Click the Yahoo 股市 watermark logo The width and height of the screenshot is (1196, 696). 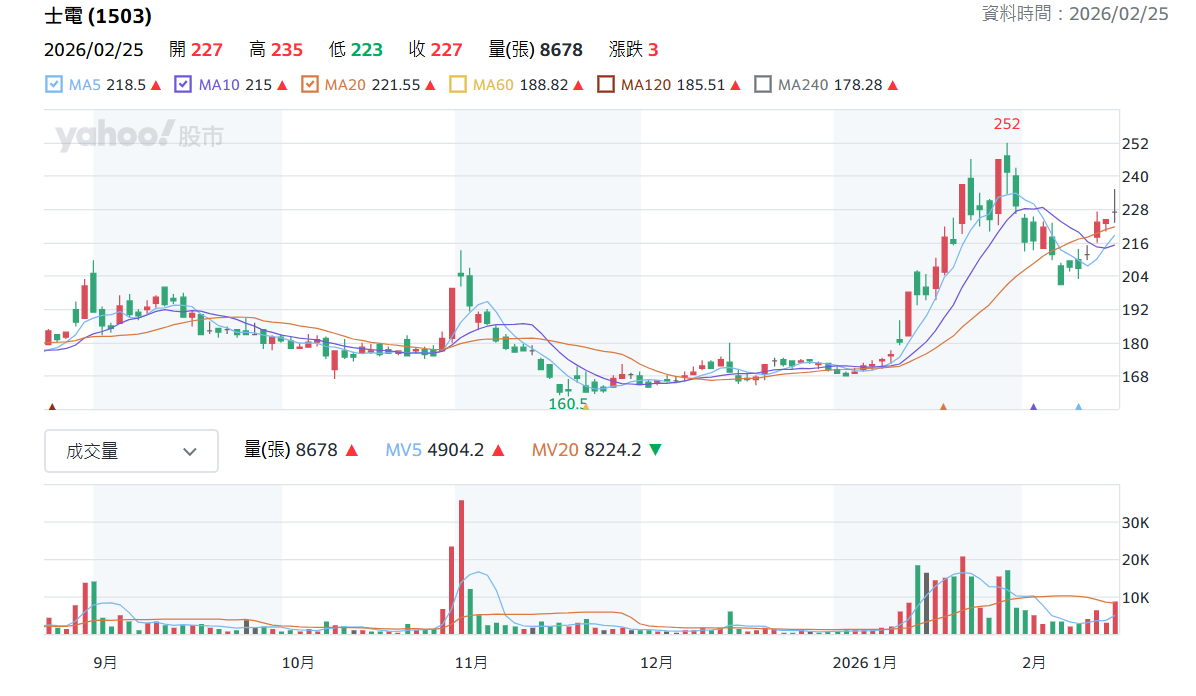(x=140, y=136)
